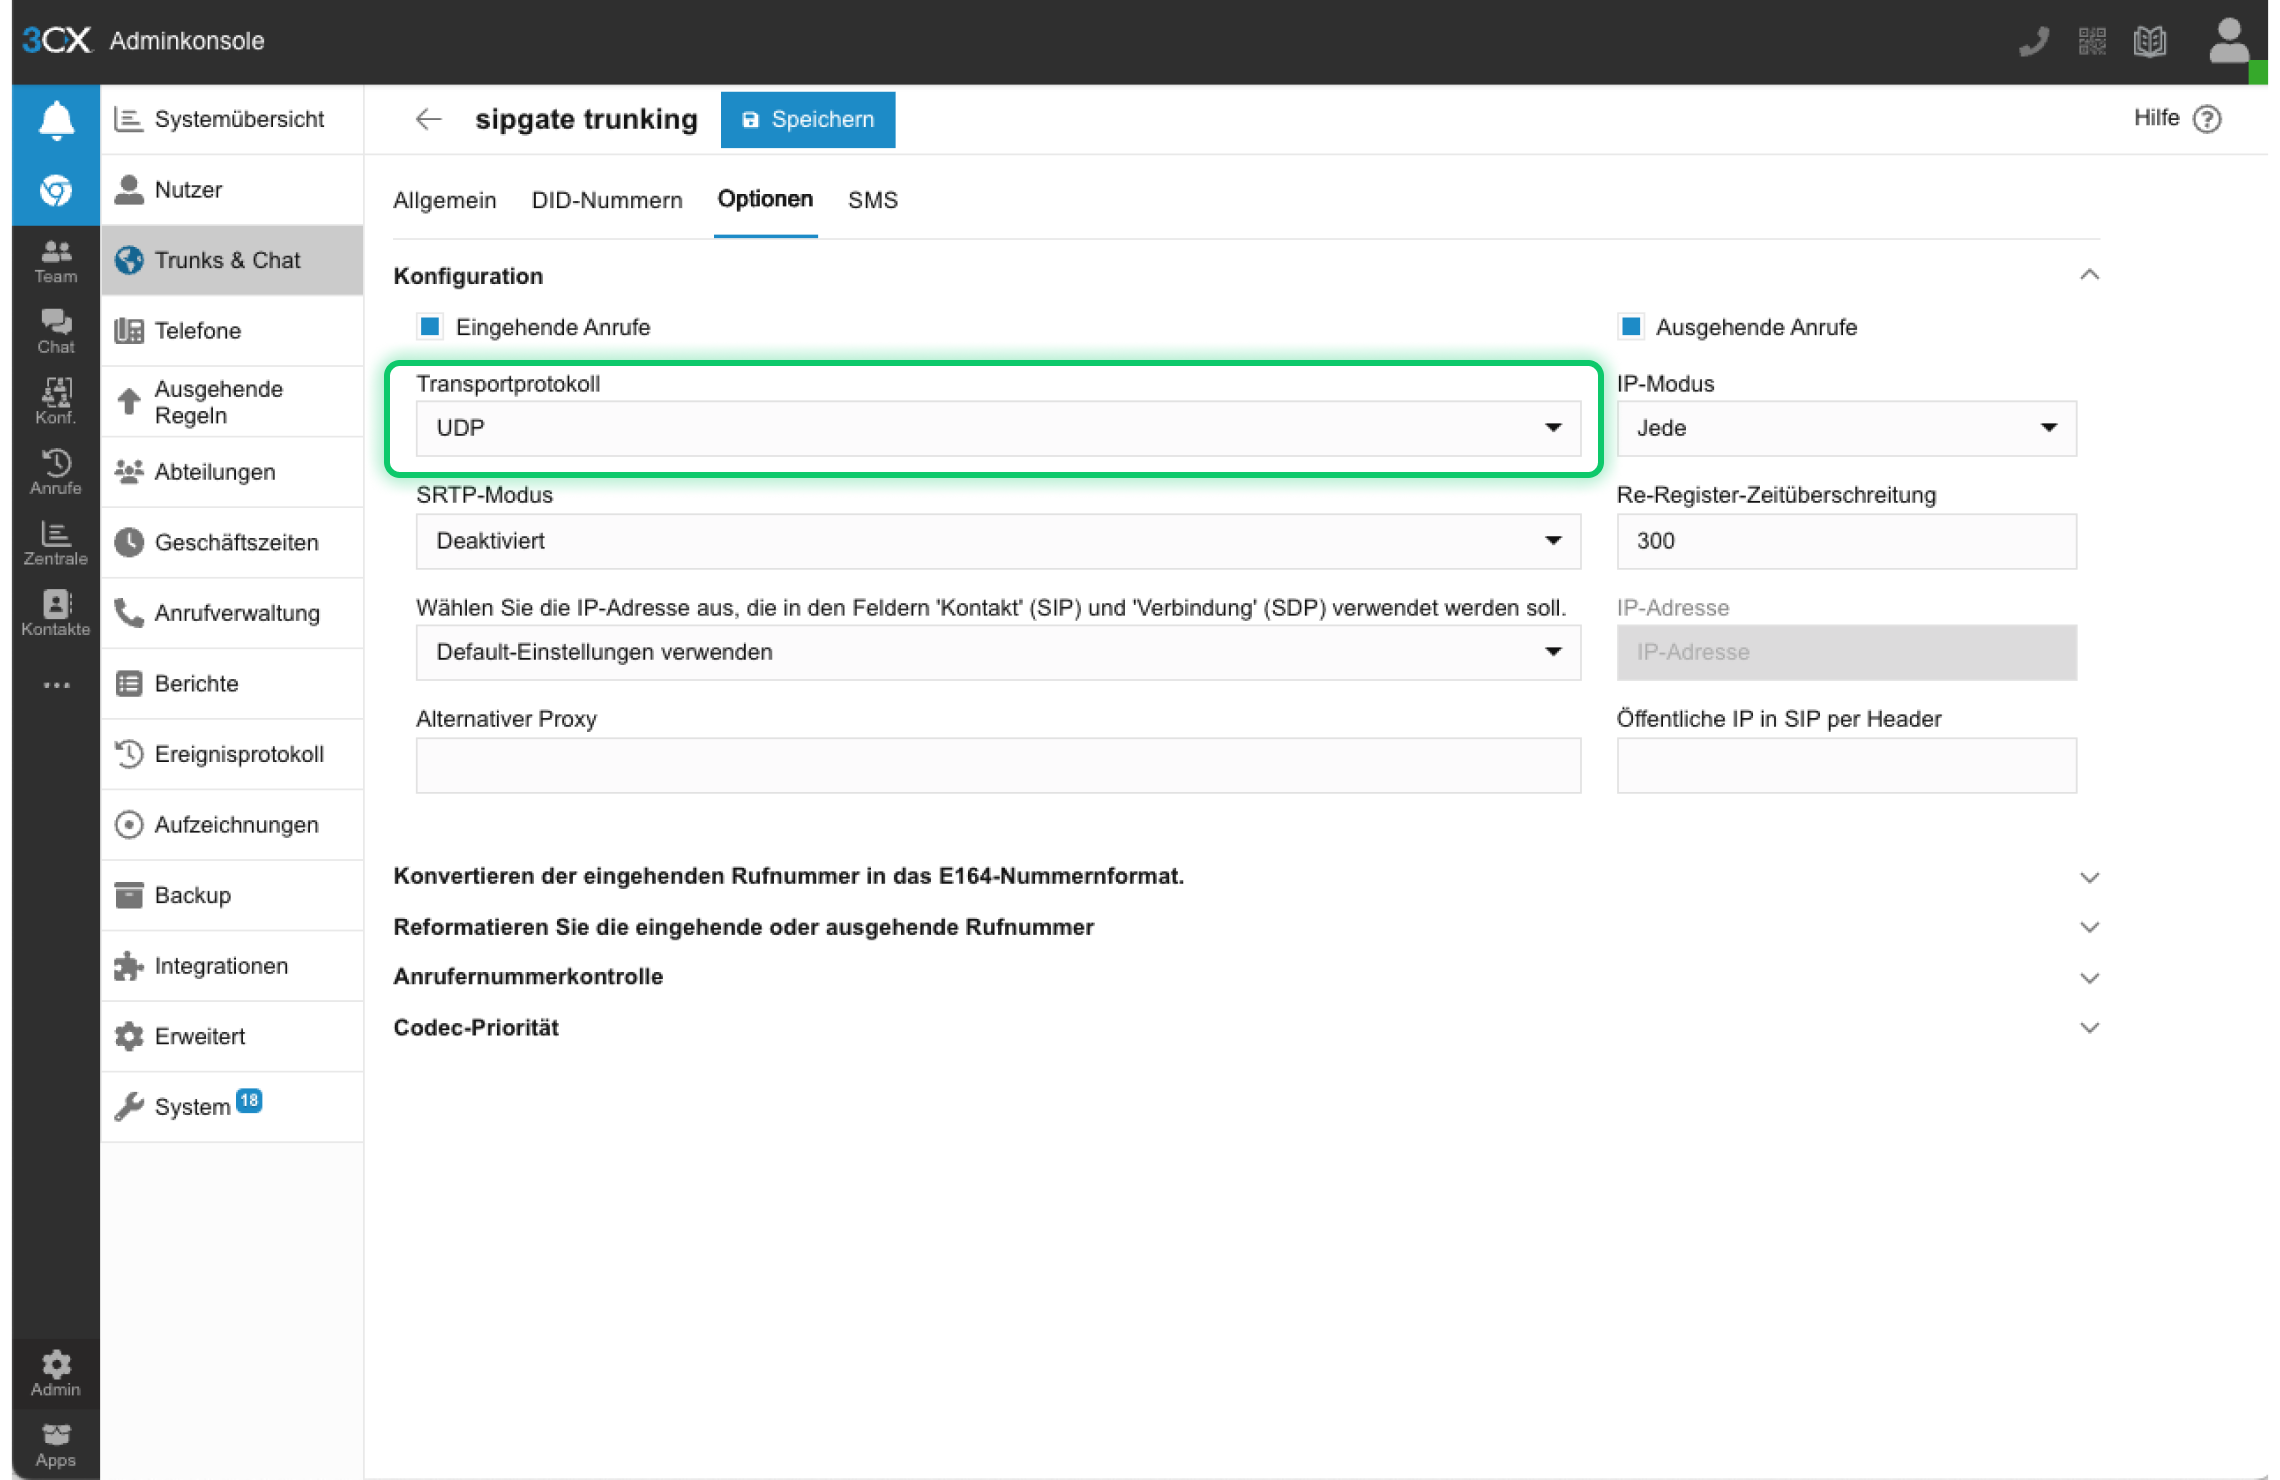This screenshot has width=2280, height=1480.
Task: Click the greyed IP-Adresse input field
Action: [x=1846, y=652]
